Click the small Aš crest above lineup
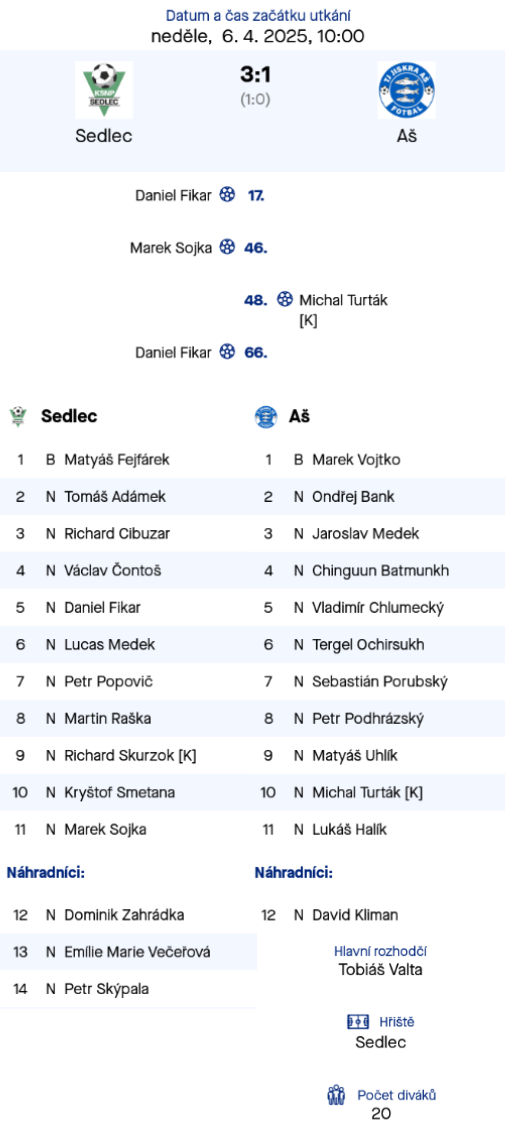This screenshot has width=505, height=1130. [x=266, y=417]
